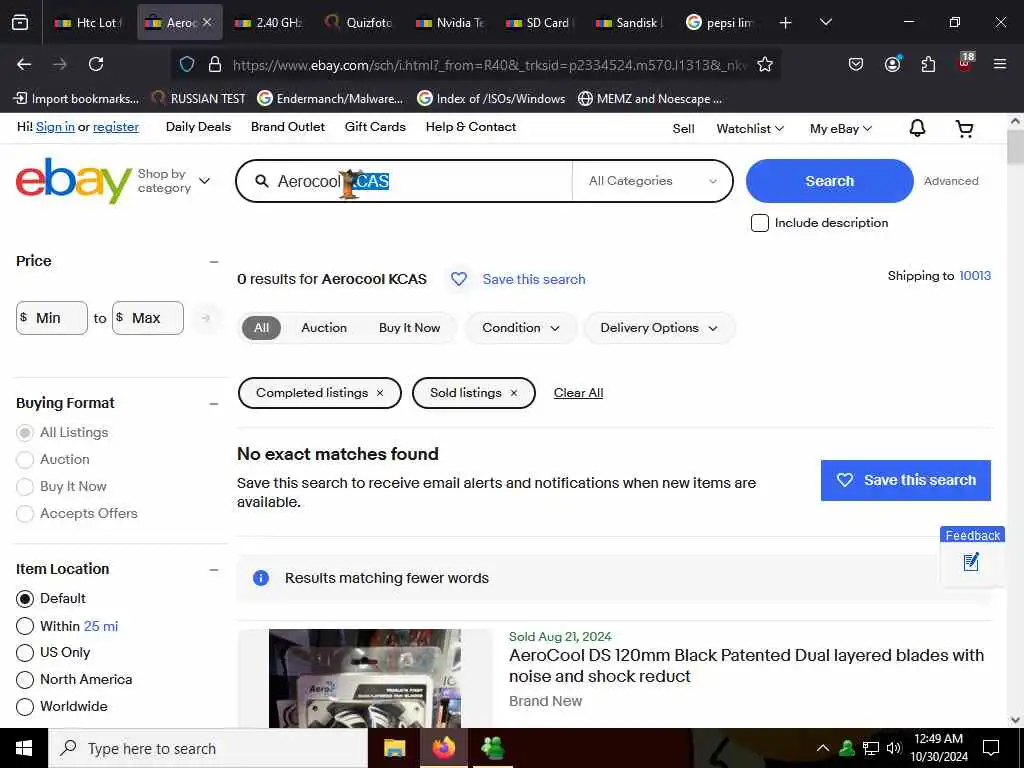Select the Auction buying format radio

[25, 460]
